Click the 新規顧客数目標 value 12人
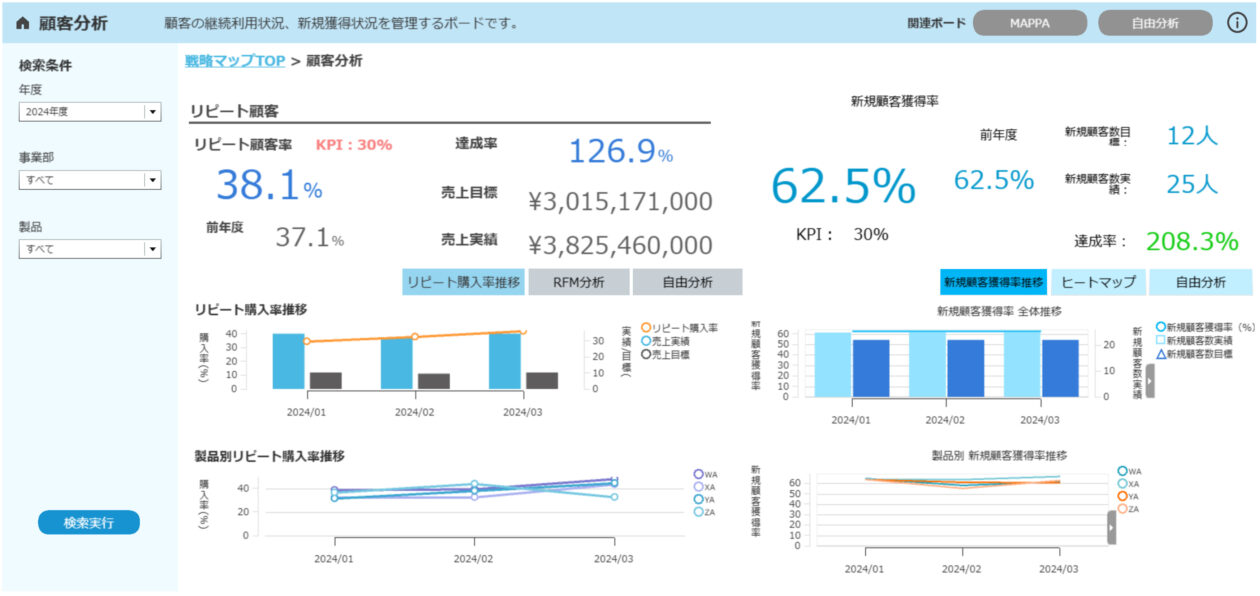 [x=1192, y=136]
